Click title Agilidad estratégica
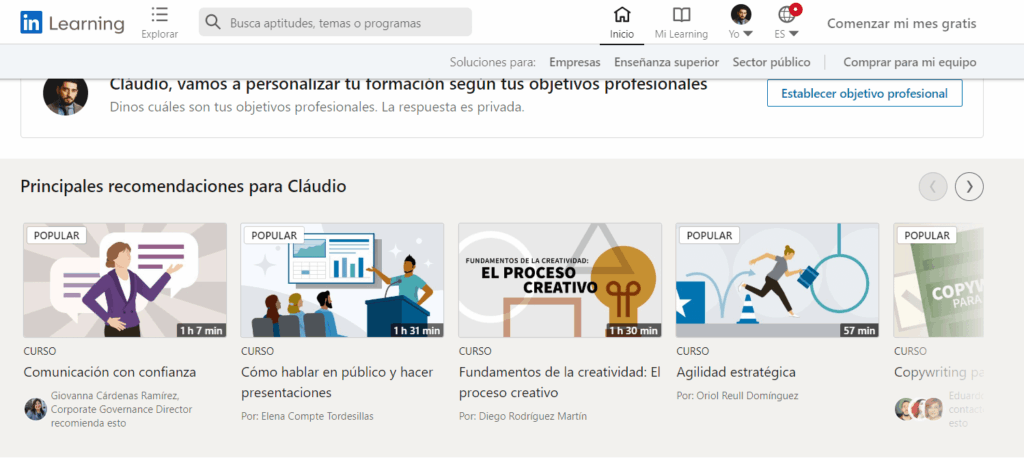Image resolution: width=1024 pixels, height=458 pixels. pos(736,372)
